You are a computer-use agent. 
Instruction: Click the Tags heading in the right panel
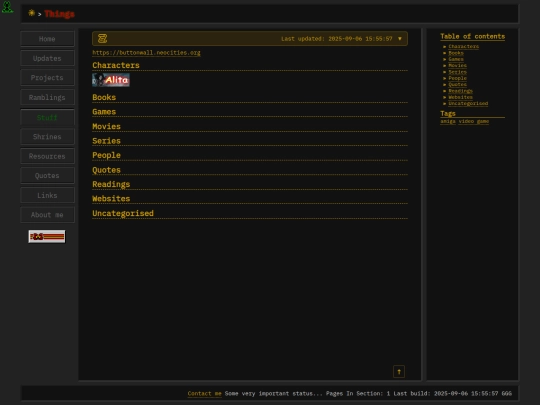tap(448, 113)
